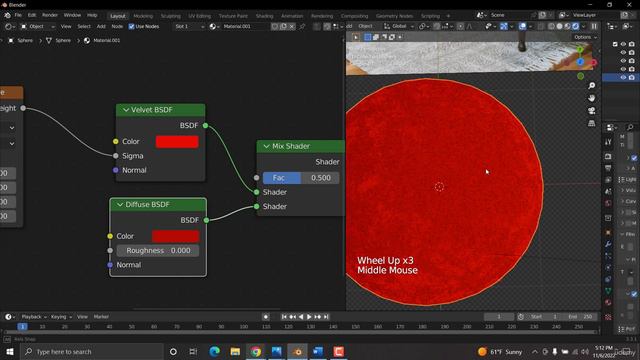Toggle render camera icon of highlighted outliner row
This screenshot has width=640, height=360.
click(632, 77)
